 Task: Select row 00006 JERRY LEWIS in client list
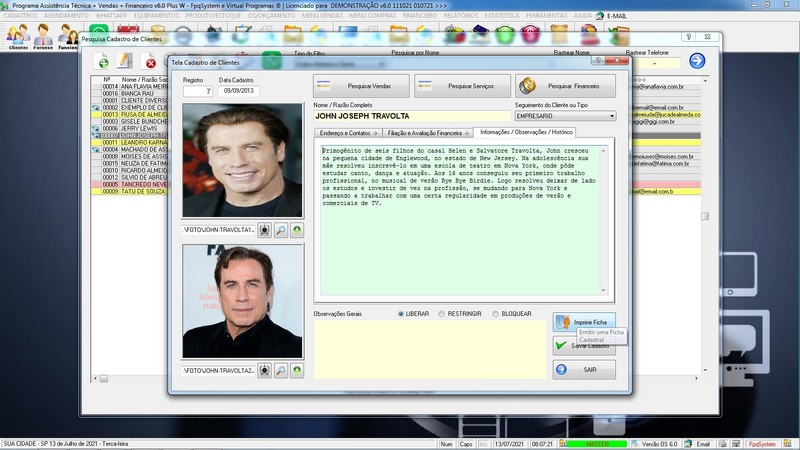point(130,129)
